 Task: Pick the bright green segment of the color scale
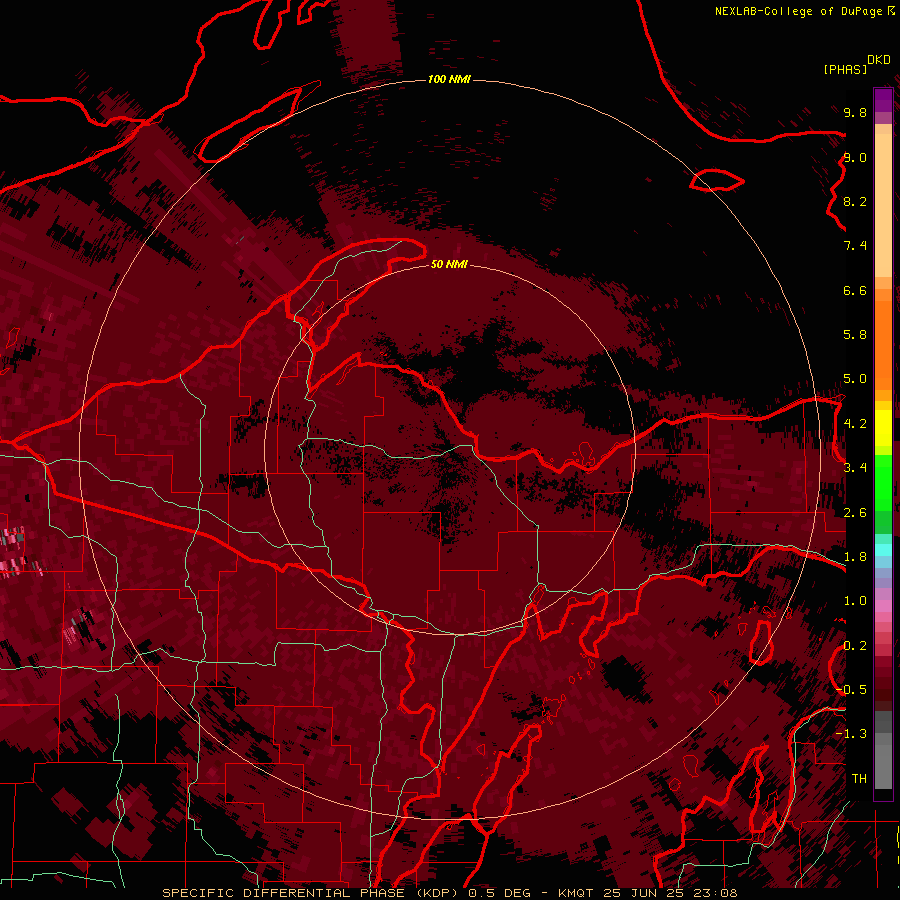click(x=883, y=482)
